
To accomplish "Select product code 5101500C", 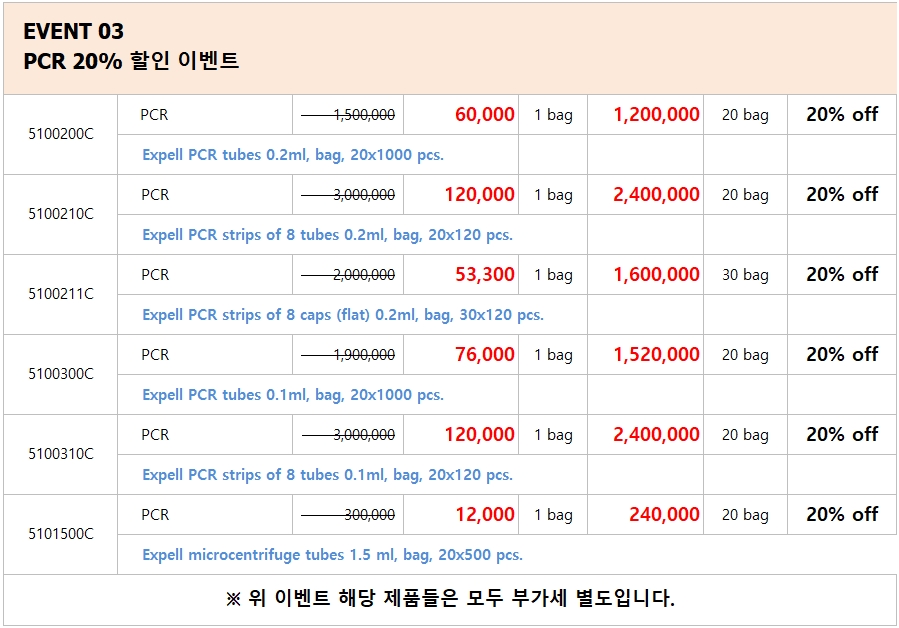I will point(61,534).
